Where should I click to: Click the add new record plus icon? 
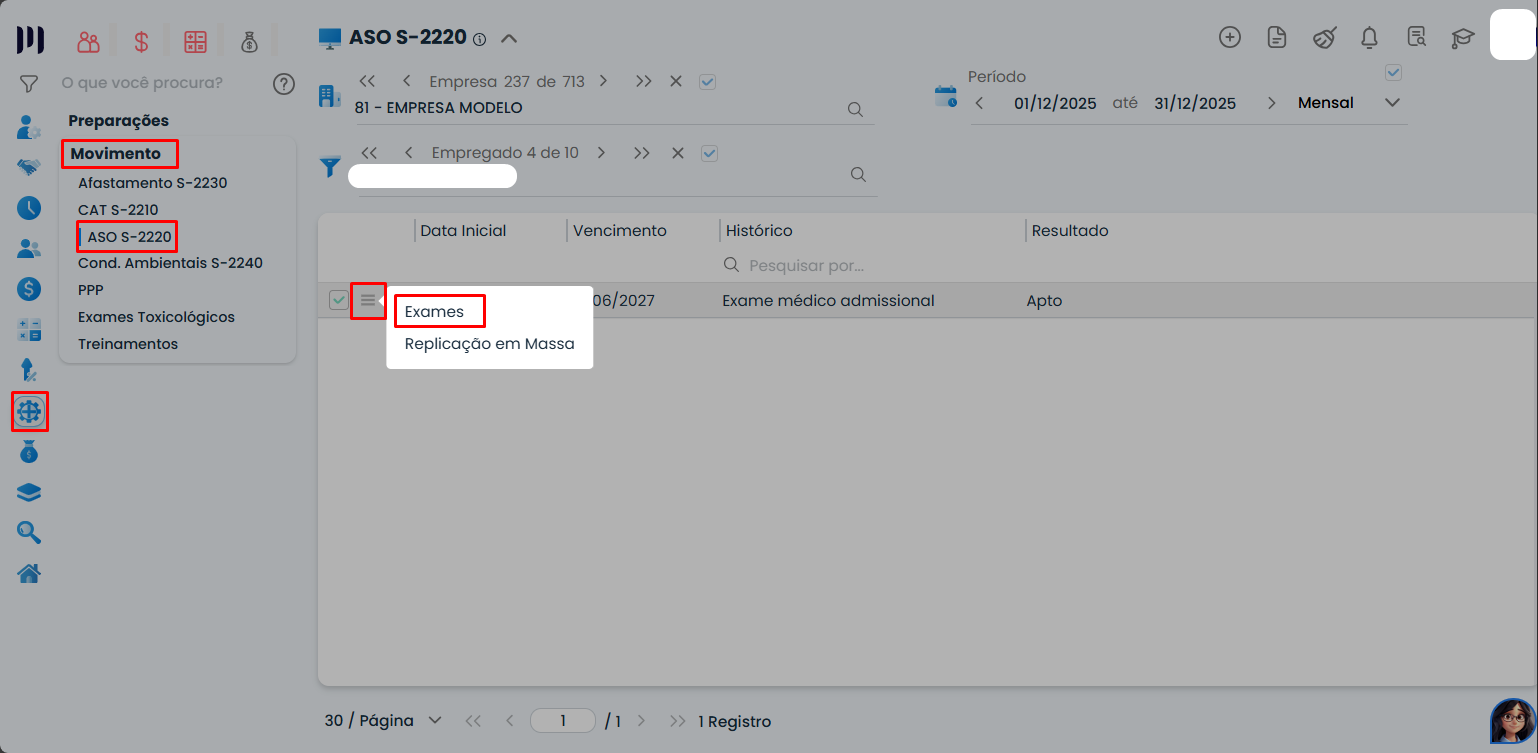[1229, 38]
